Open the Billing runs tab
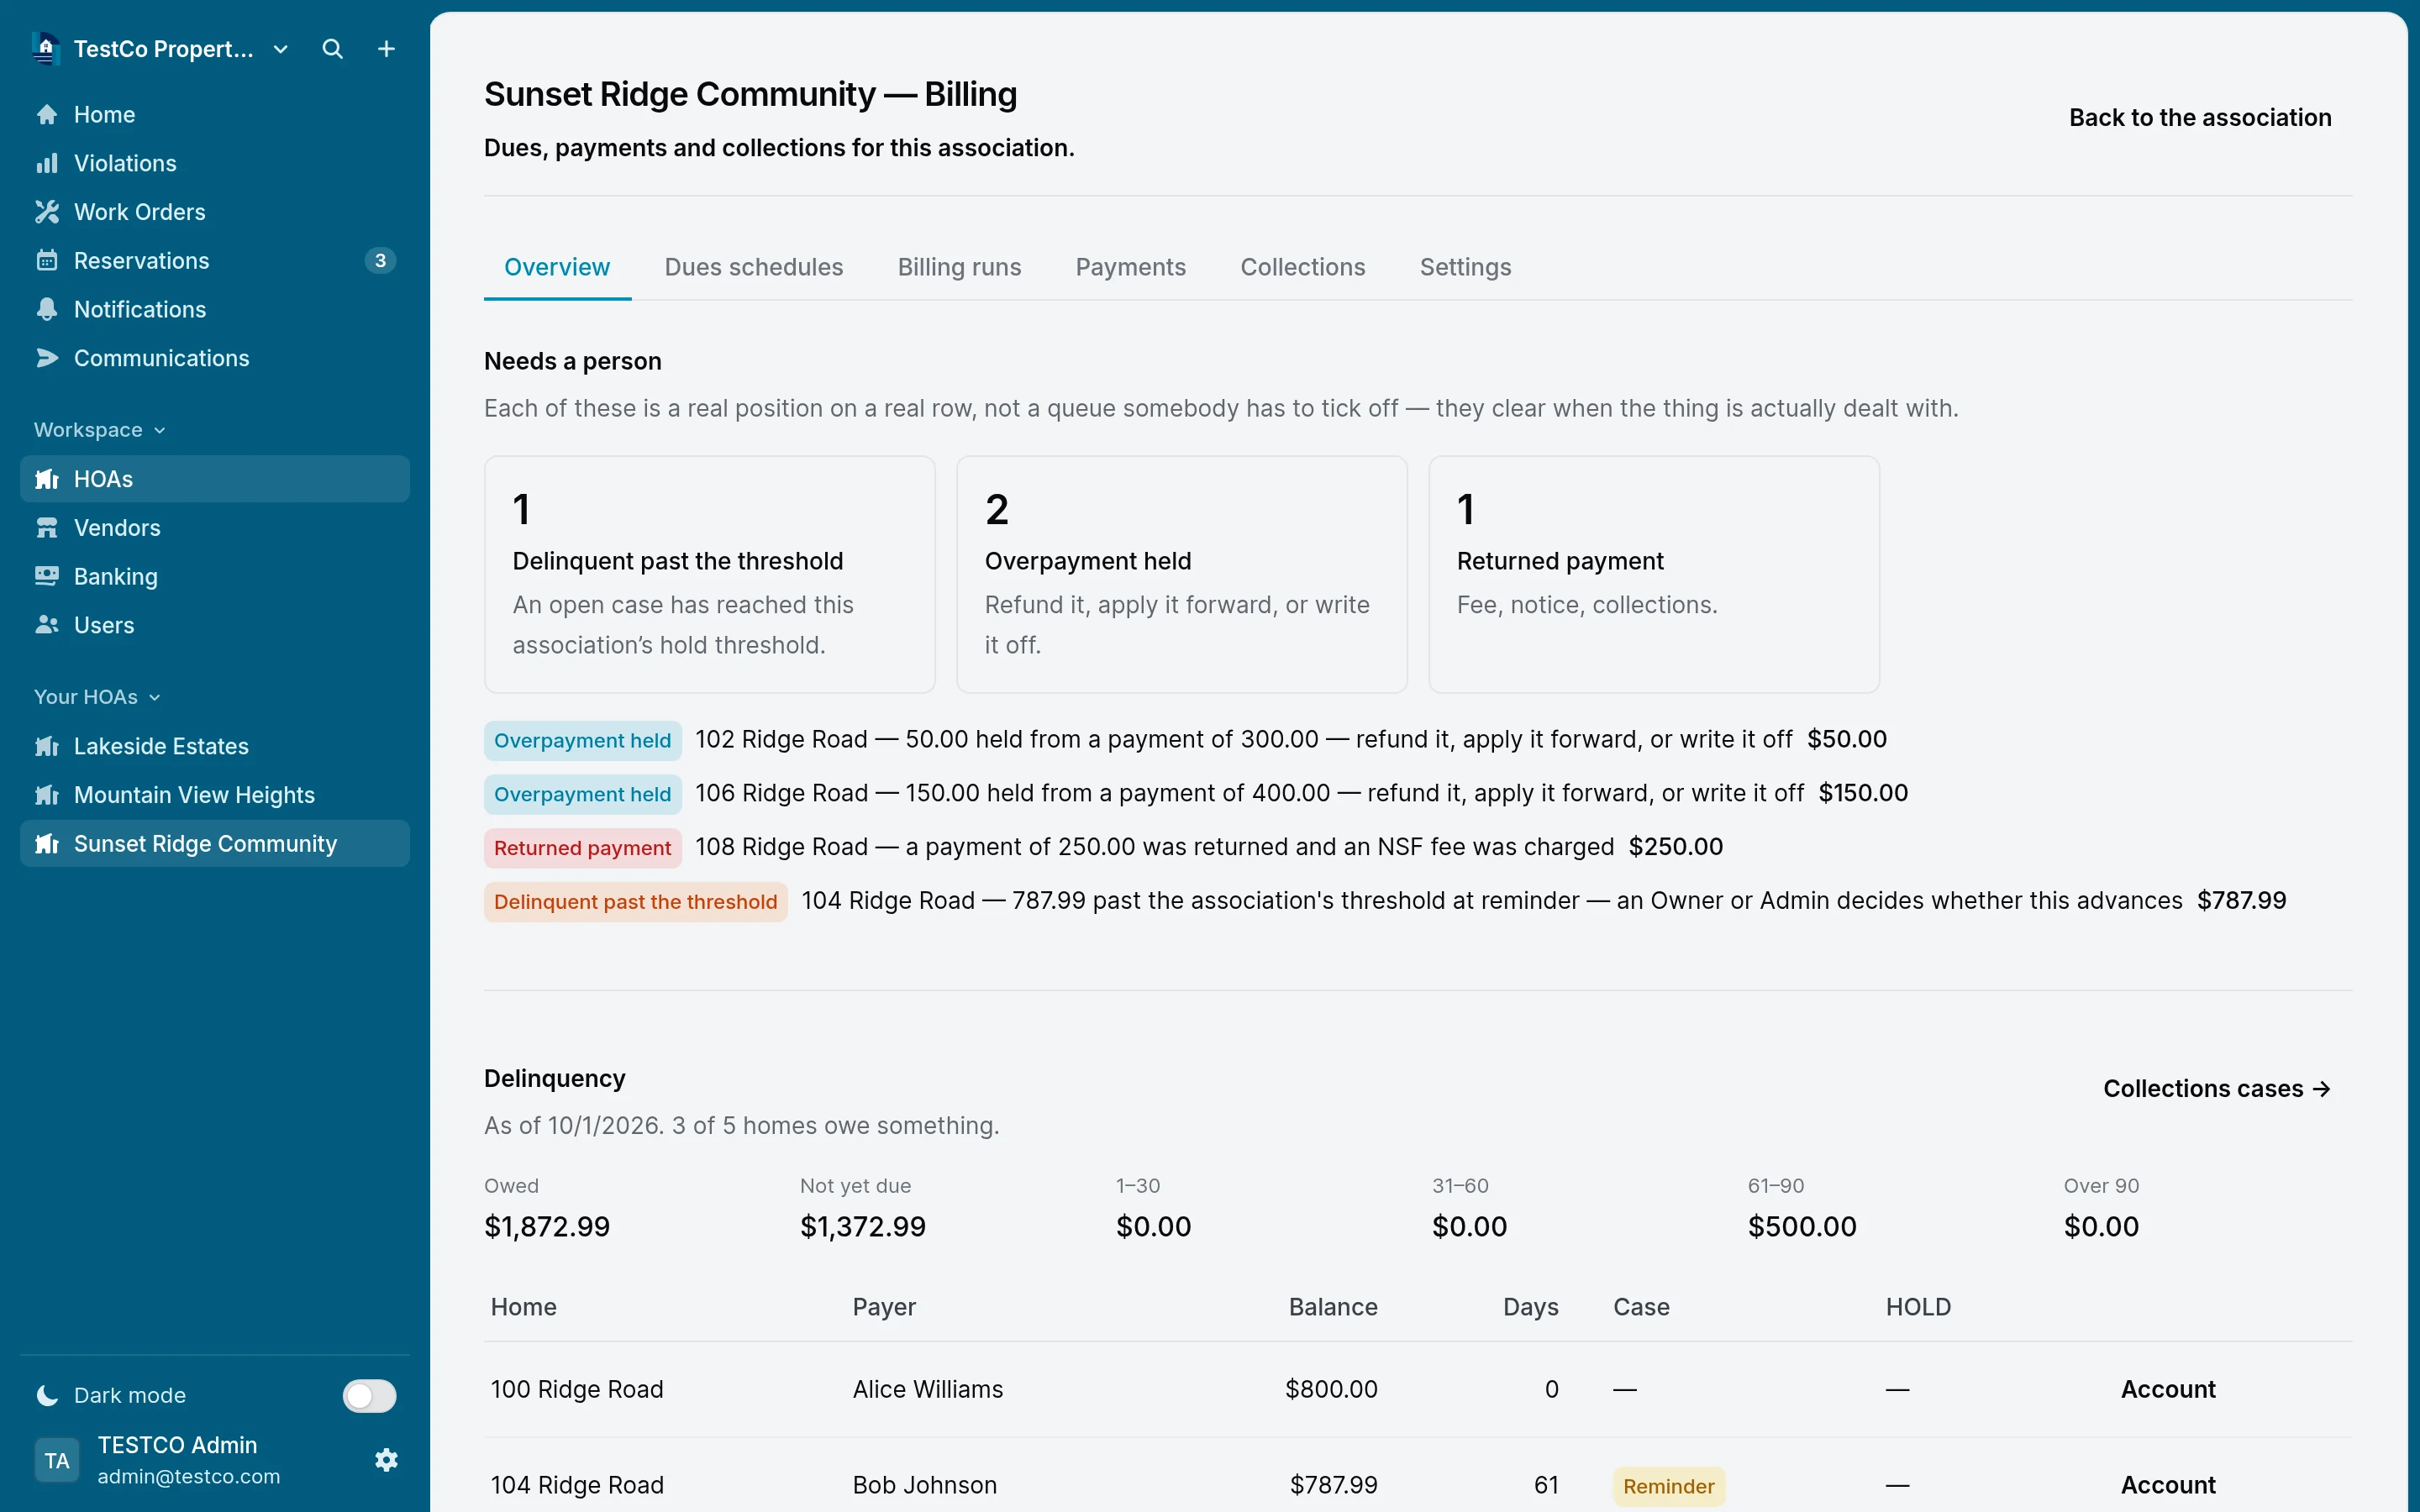 tap(959, 267)
